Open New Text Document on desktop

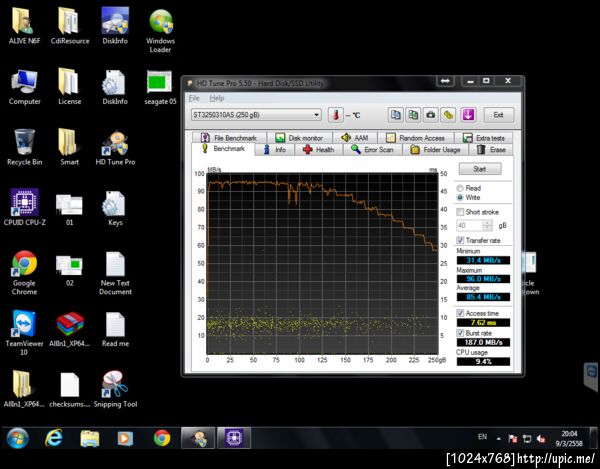click(115, 273)
